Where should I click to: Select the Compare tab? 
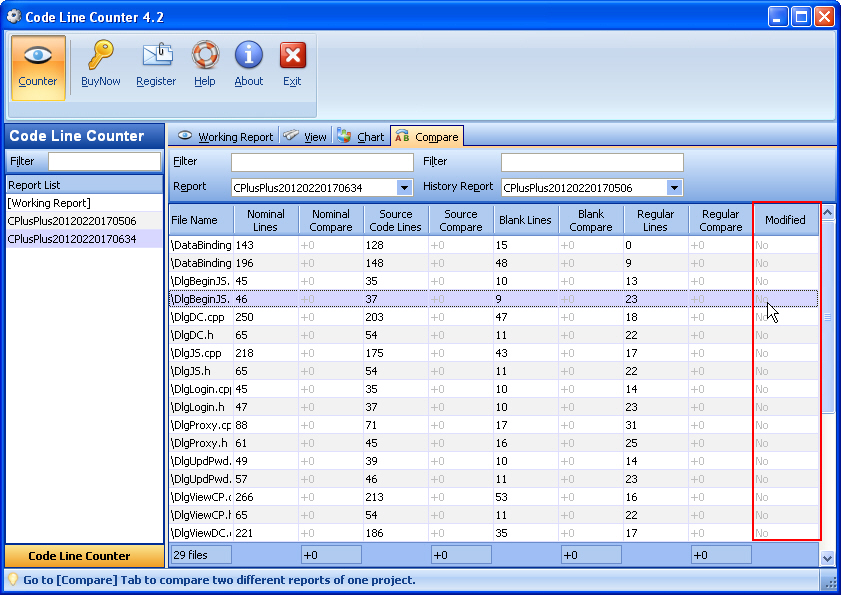pyautogui.click(x=427, y=137)
